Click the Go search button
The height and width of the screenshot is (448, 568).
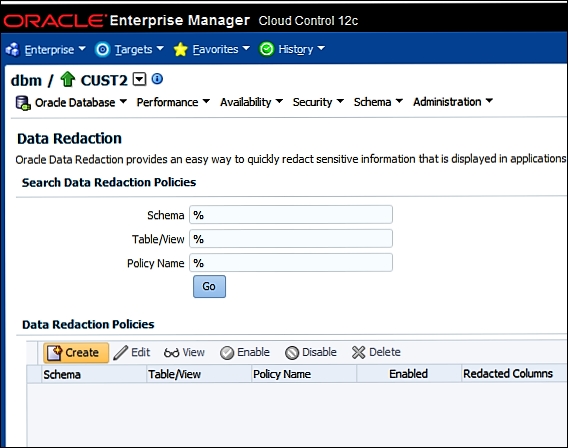point(209,286)
